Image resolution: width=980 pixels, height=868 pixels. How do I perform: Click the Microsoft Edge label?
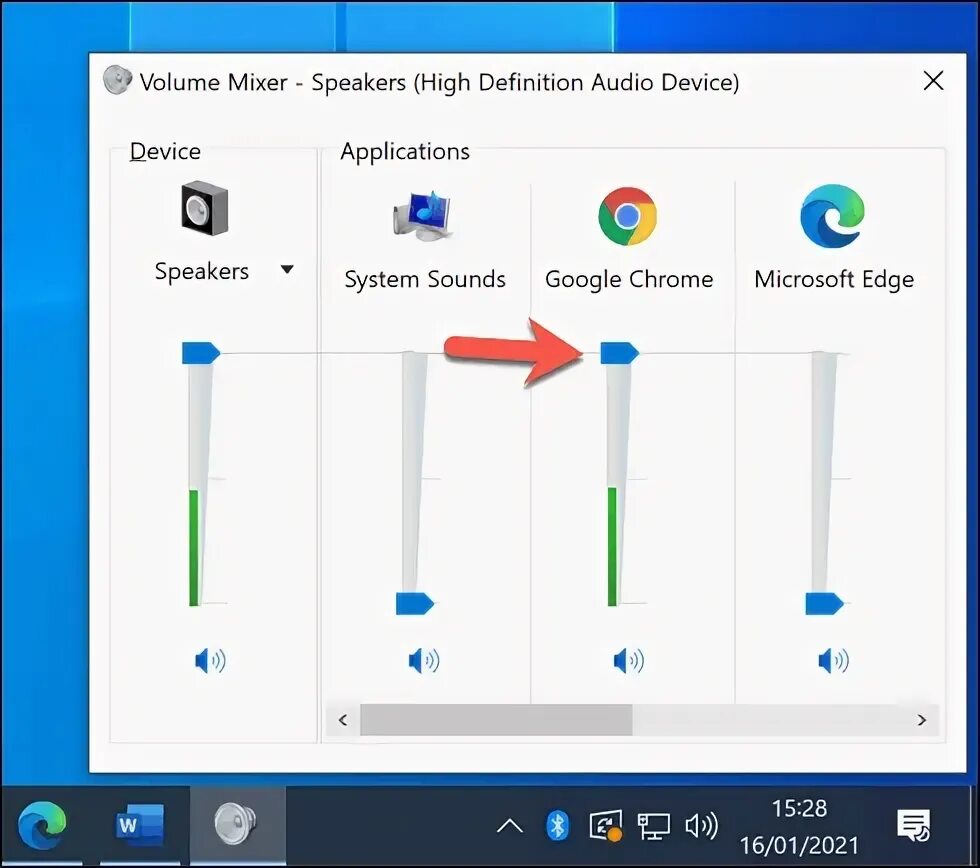[834, 279]
